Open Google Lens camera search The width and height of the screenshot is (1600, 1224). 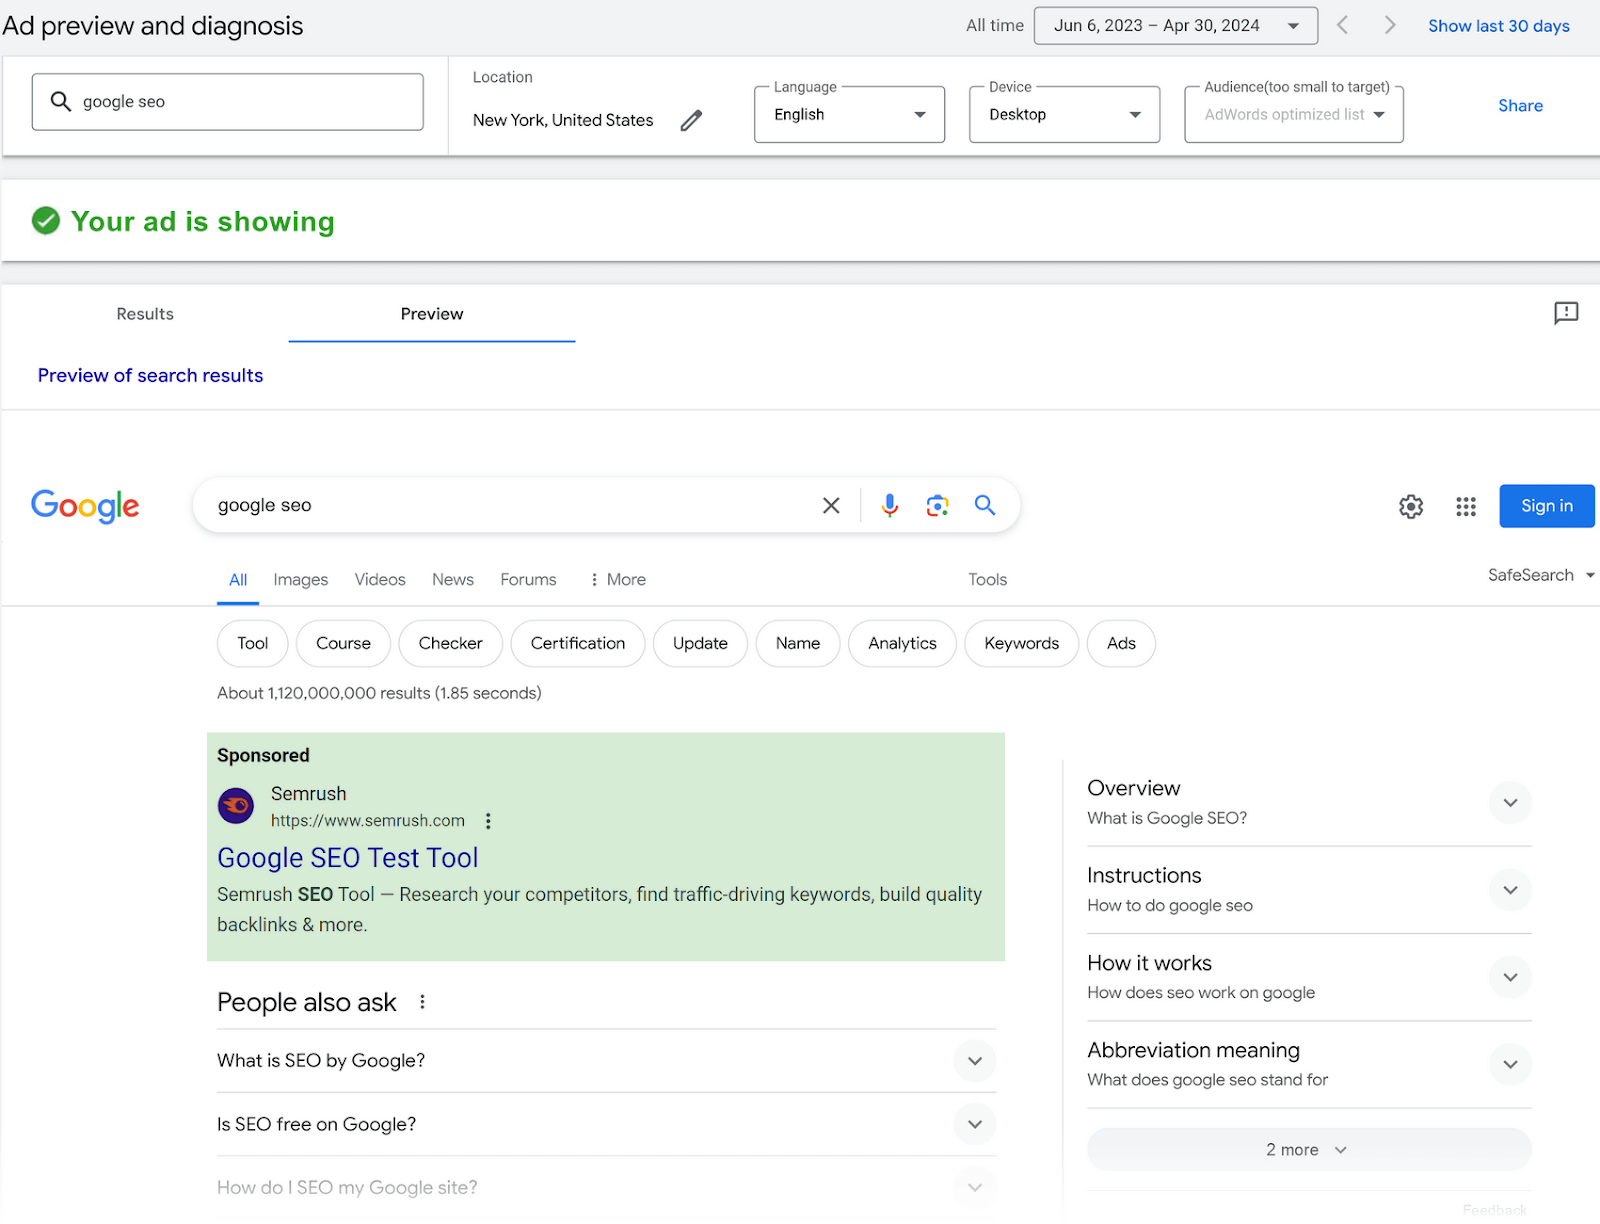937,505
